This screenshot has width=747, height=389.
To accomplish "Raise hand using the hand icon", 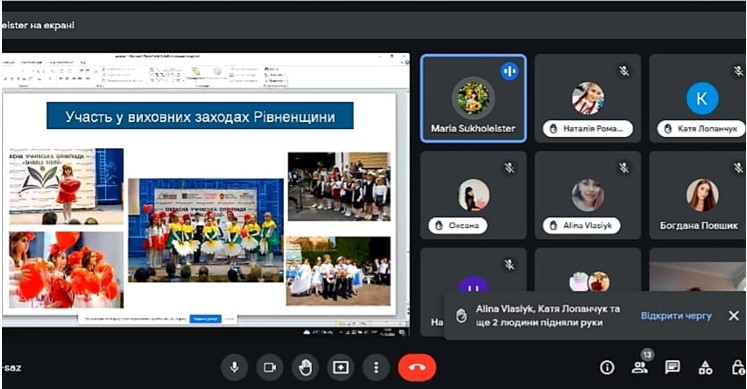I will [x=305, y=368].
